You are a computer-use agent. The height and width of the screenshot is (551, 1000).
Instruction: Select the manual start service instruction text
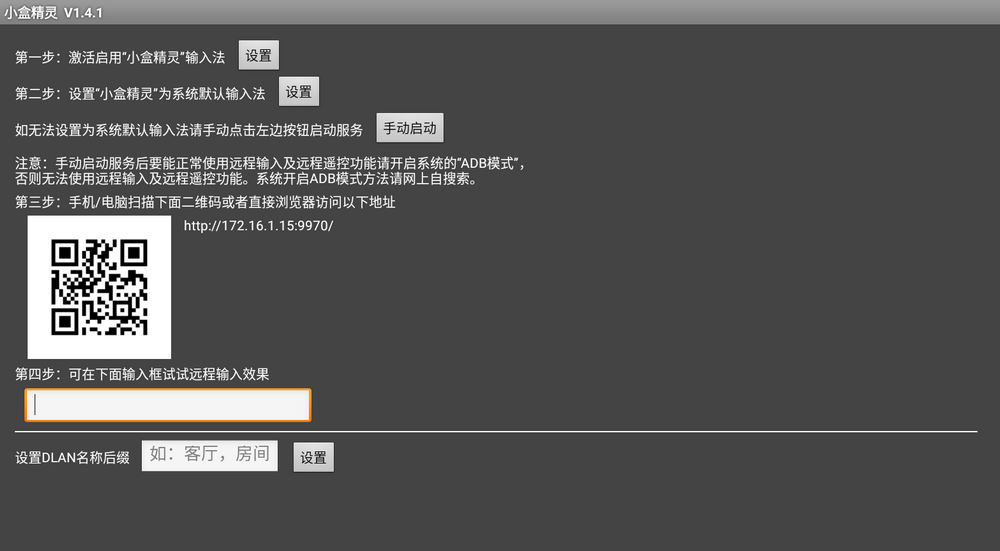(189, 130)
